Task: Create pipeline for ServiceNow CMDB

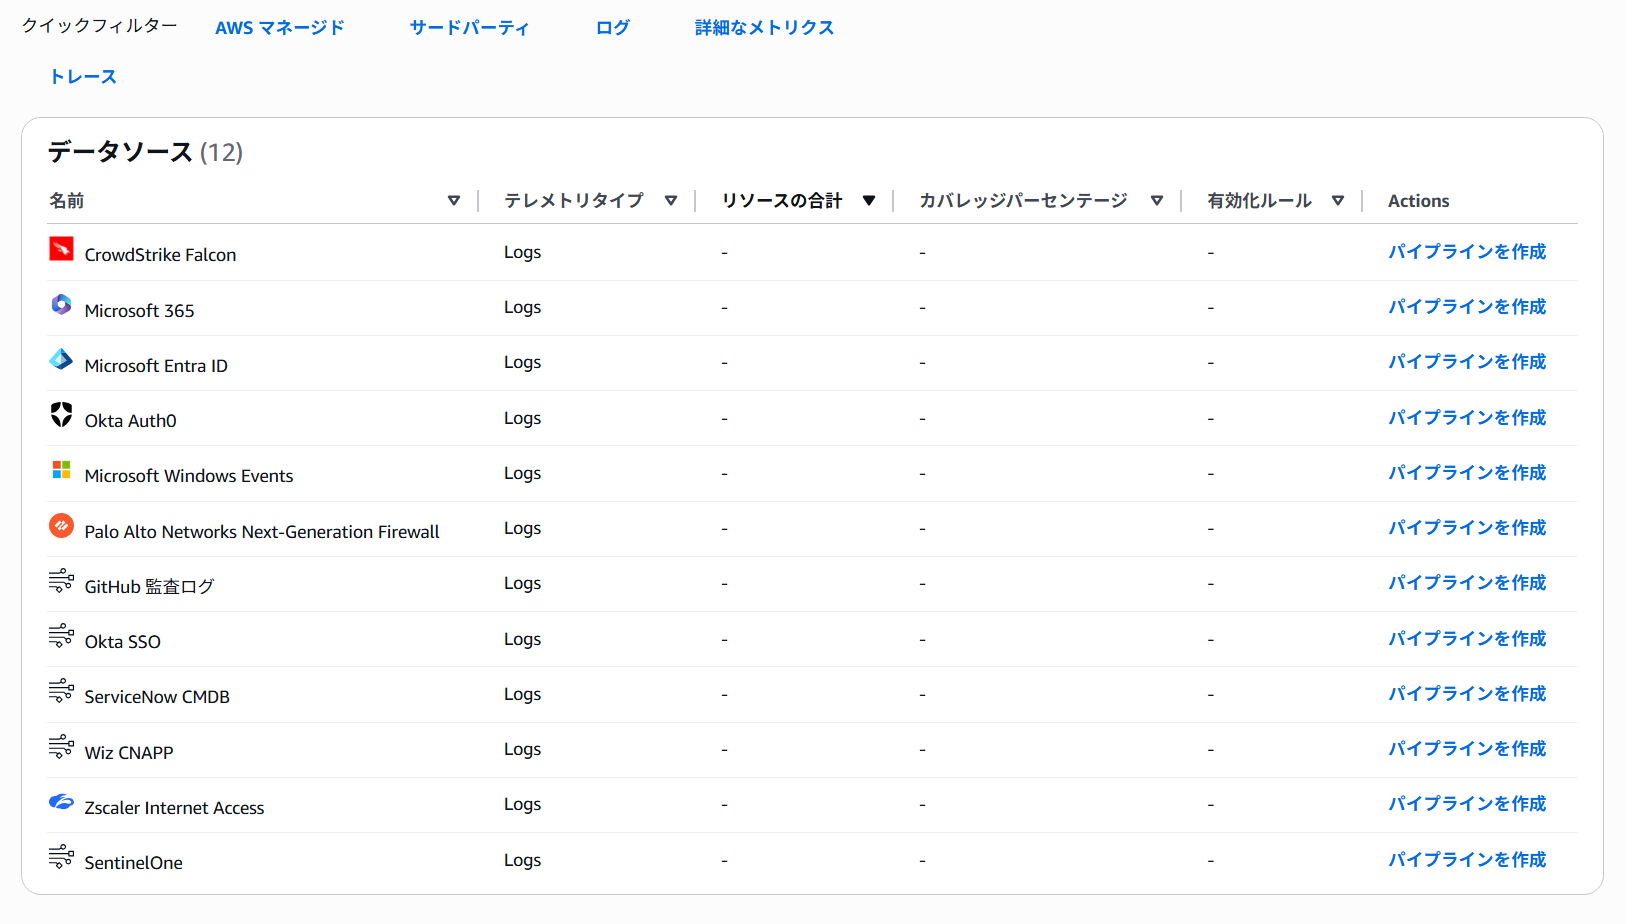Action: (1467, 694)
